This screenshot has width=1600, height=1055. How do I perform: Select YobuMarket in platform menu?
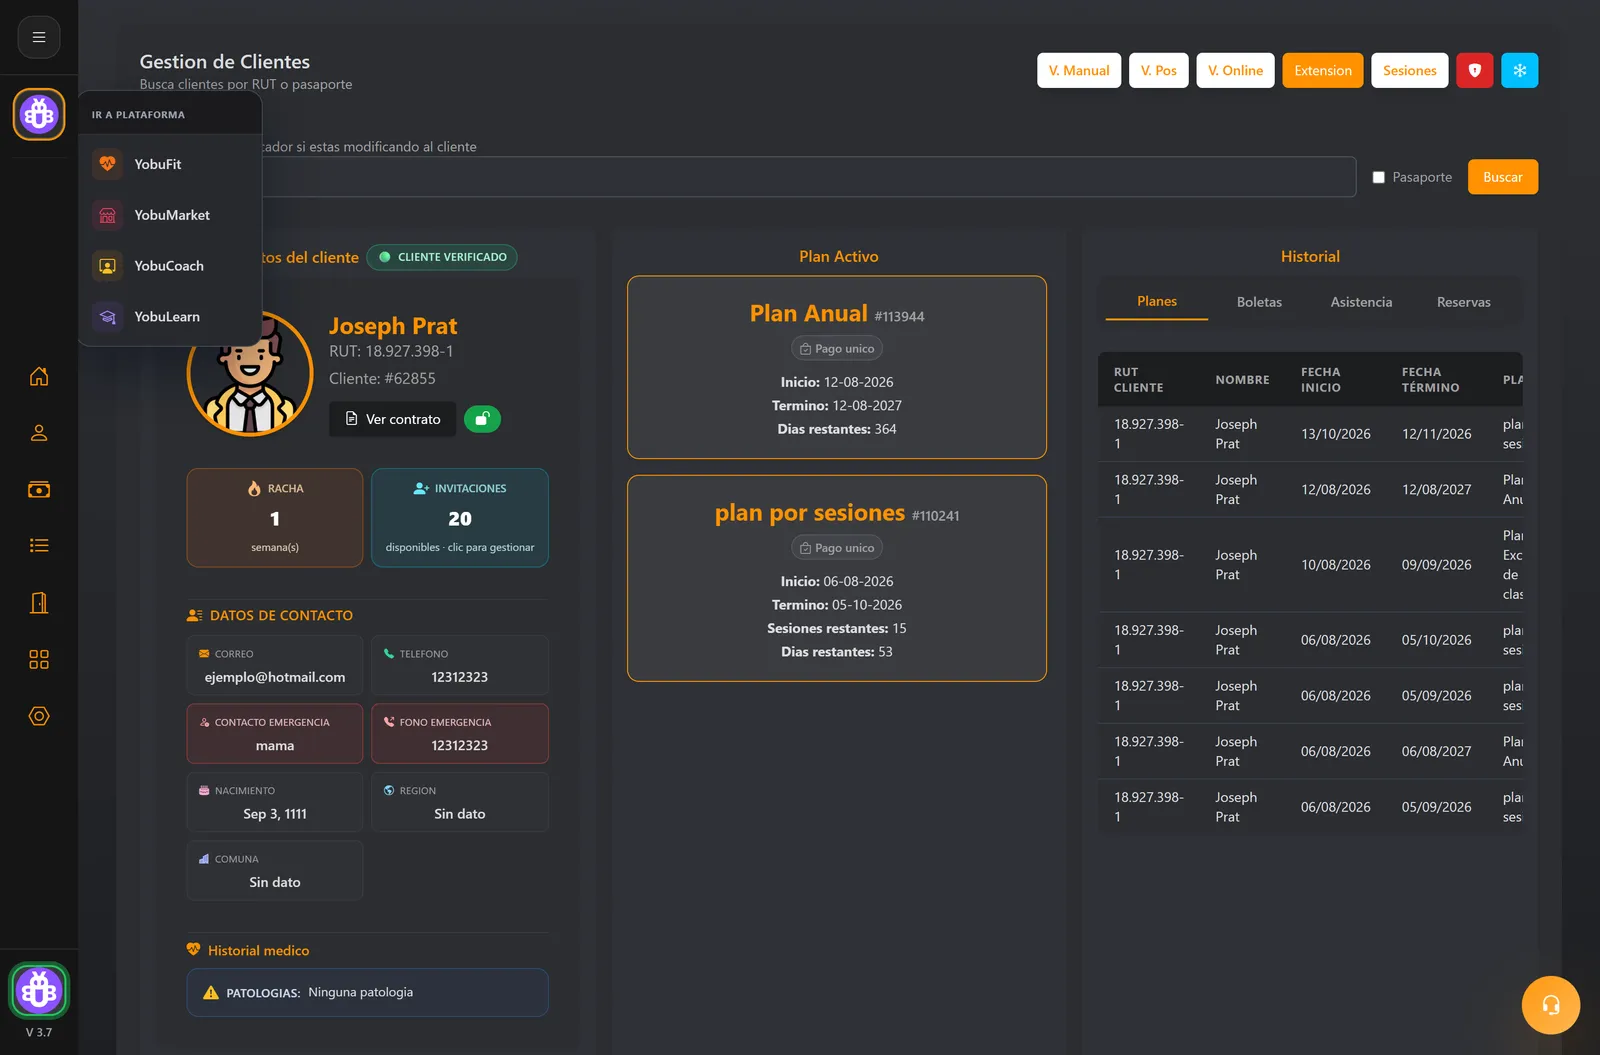(x=170, y=215)
